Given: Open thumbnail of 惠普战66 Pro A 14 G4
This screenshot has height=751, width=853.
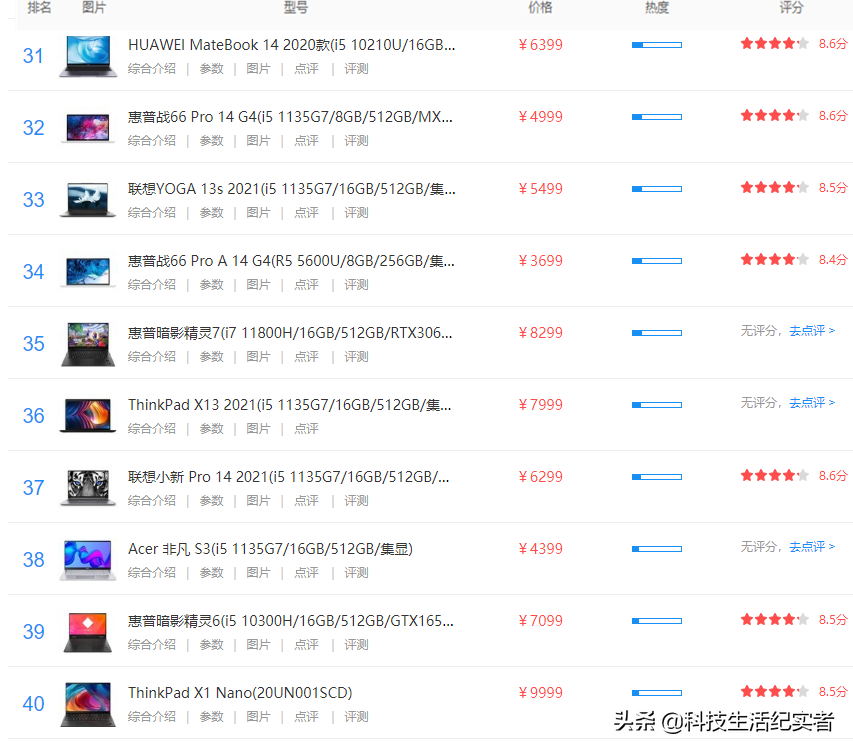Looking at the screenshot, I should point(88,272).
